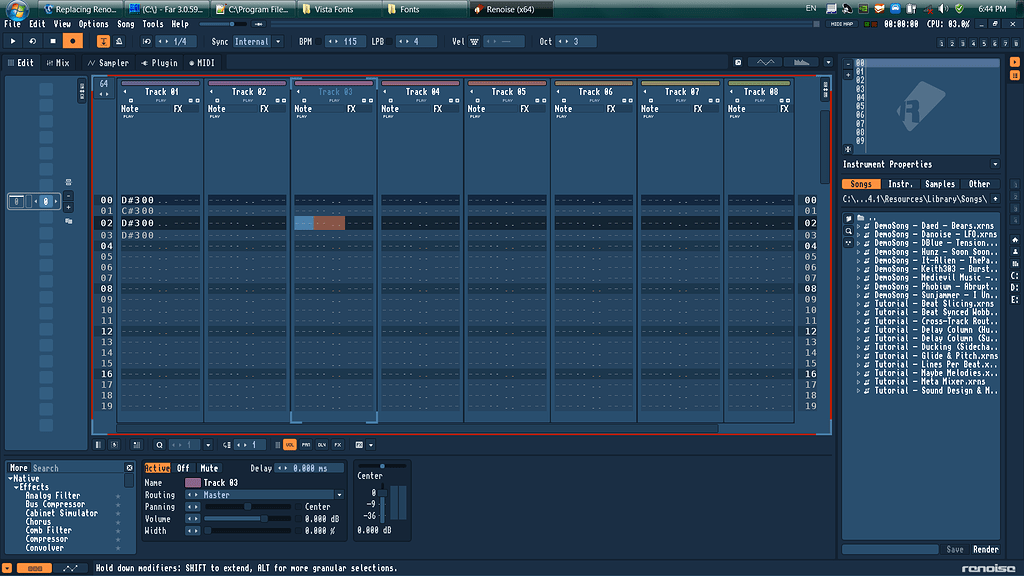This screenshot has height=576, width=1024.
Task: Tick the LPB automation checkbox
Action: click(x=390, y=42)
